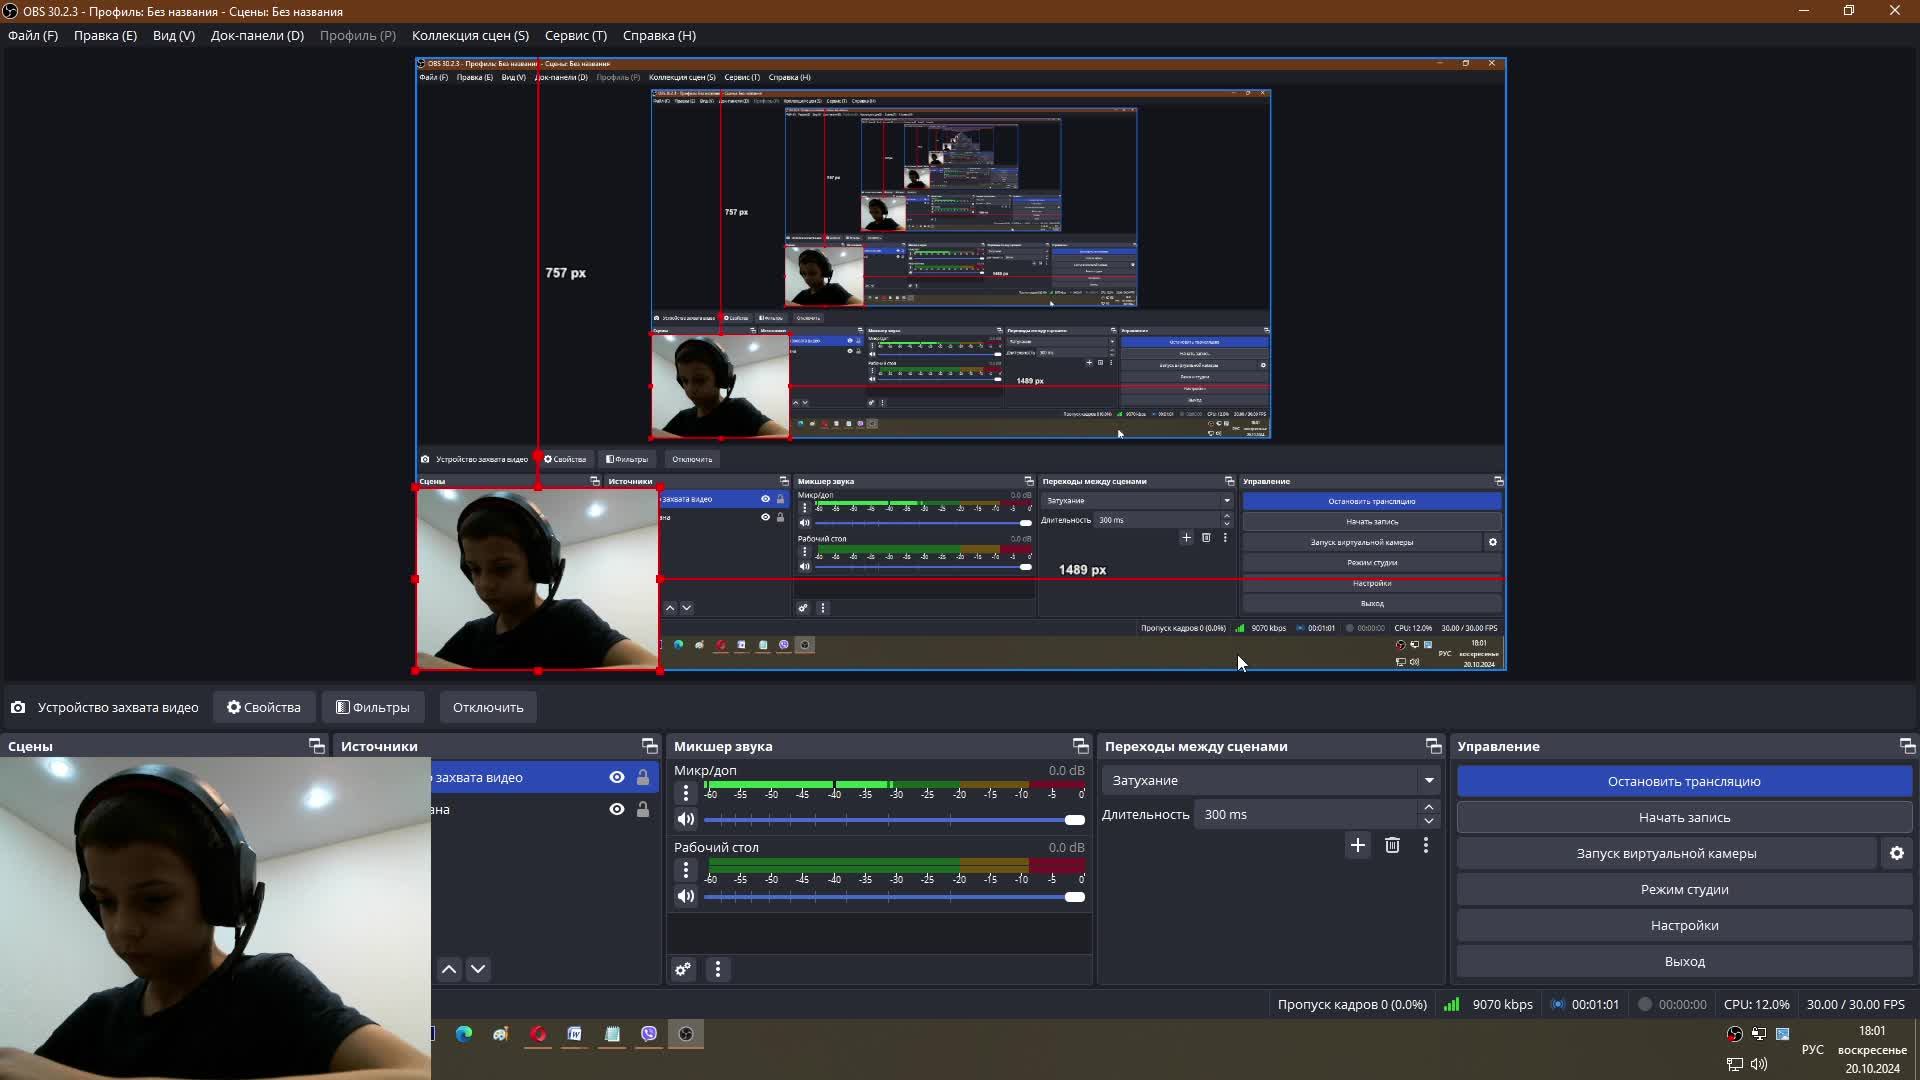Move source up with arrow icon
Screen dimensions: 1920x1080
coord(449,969)
